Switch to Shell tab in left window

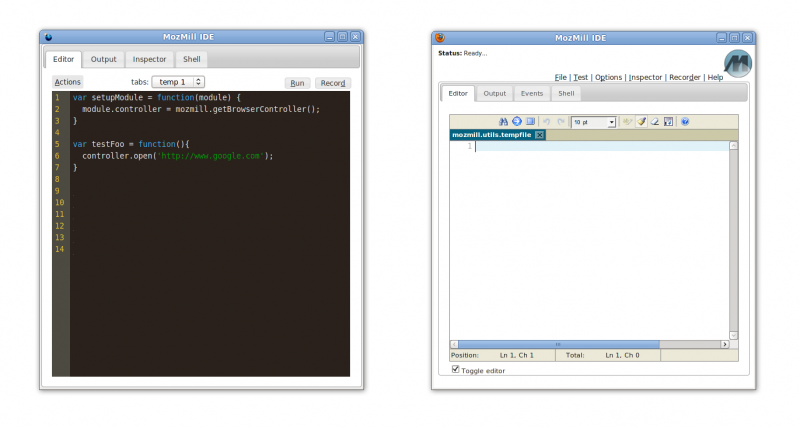click(191, 59)
